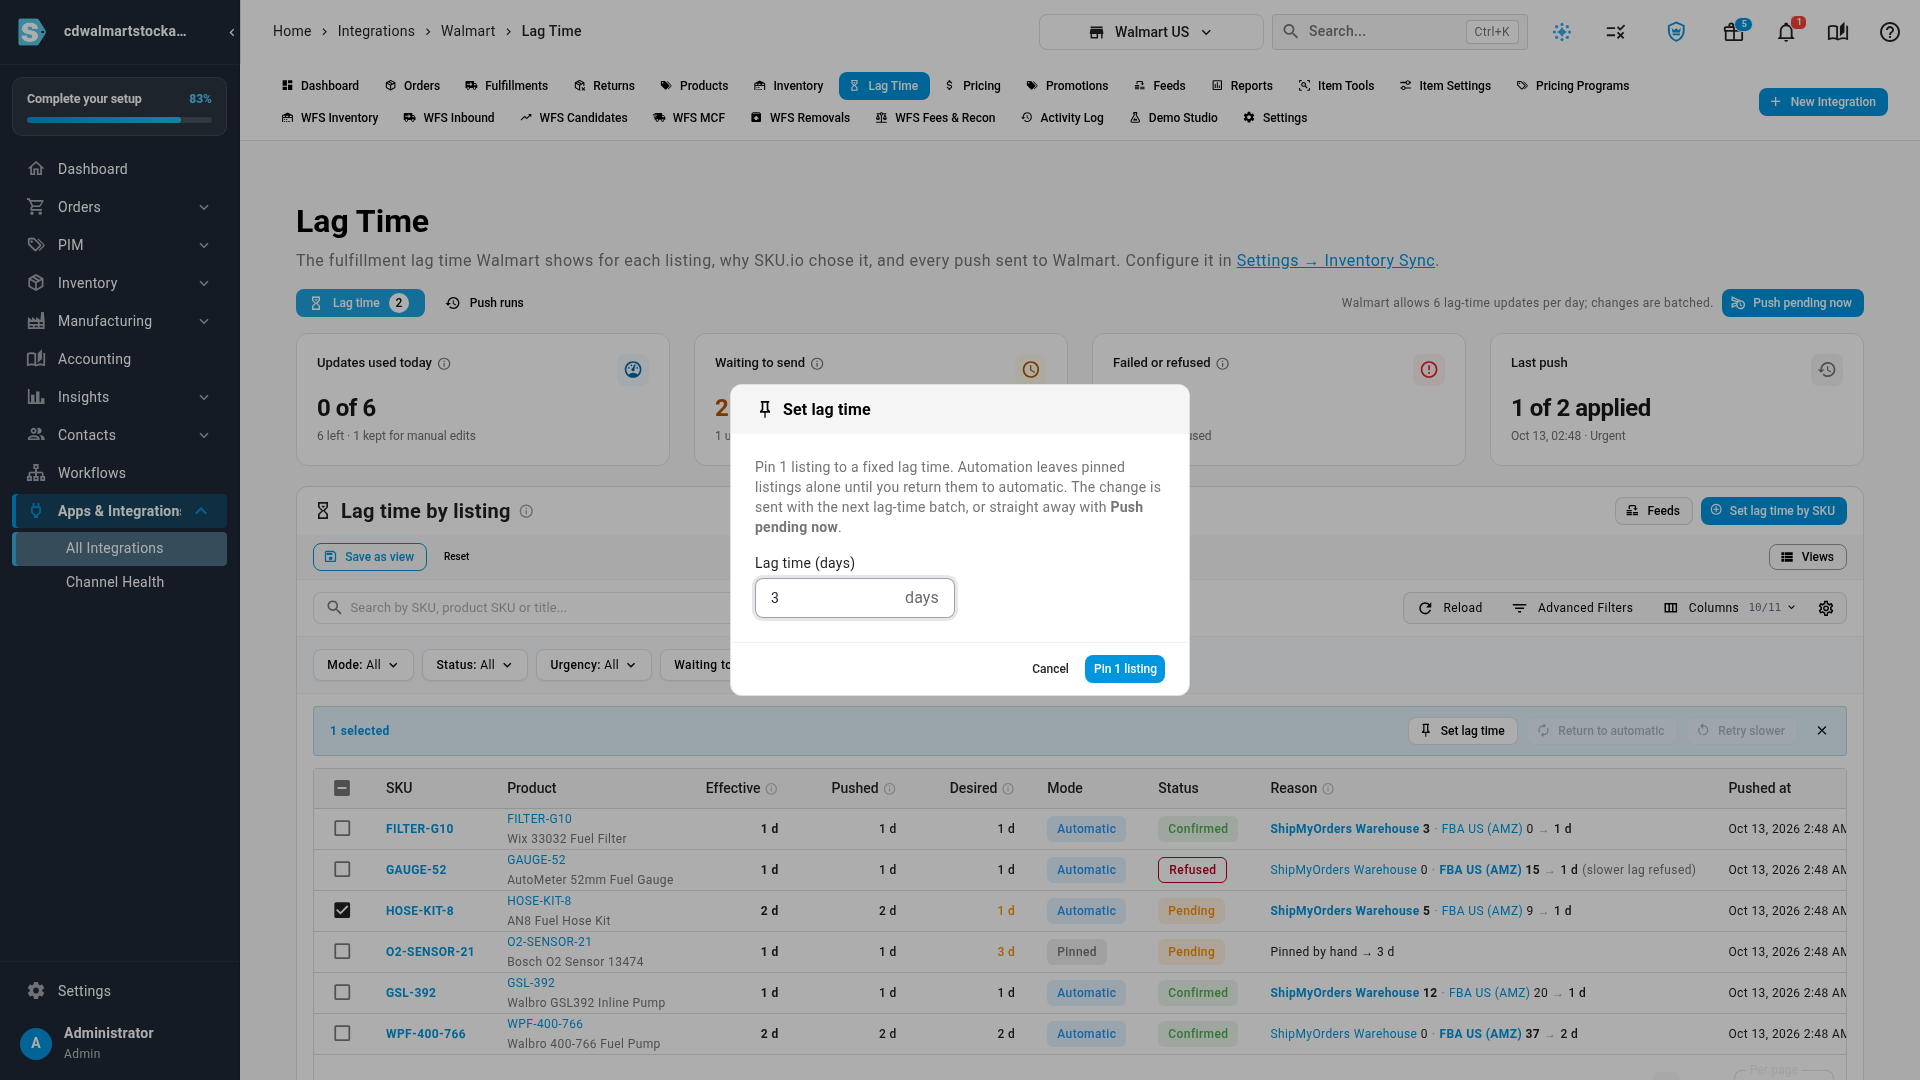Open the Walmart US store dropdown
The height and width of the screenshot is (1080, 1920).
(1151, 32)
